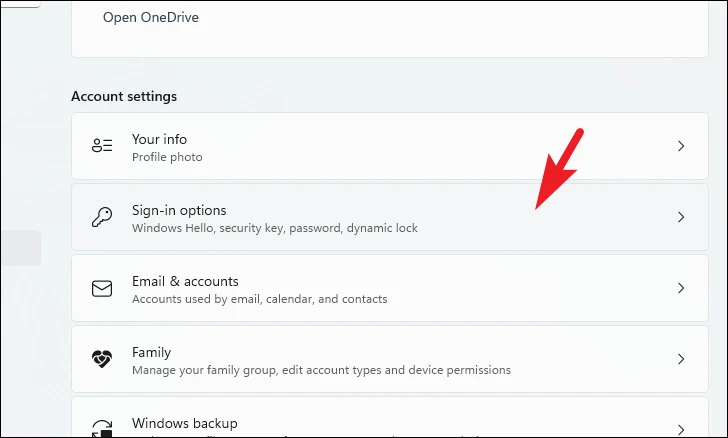Select the Windows backup title
Viewport: 728px width, 438px height.
pos(184,423)
